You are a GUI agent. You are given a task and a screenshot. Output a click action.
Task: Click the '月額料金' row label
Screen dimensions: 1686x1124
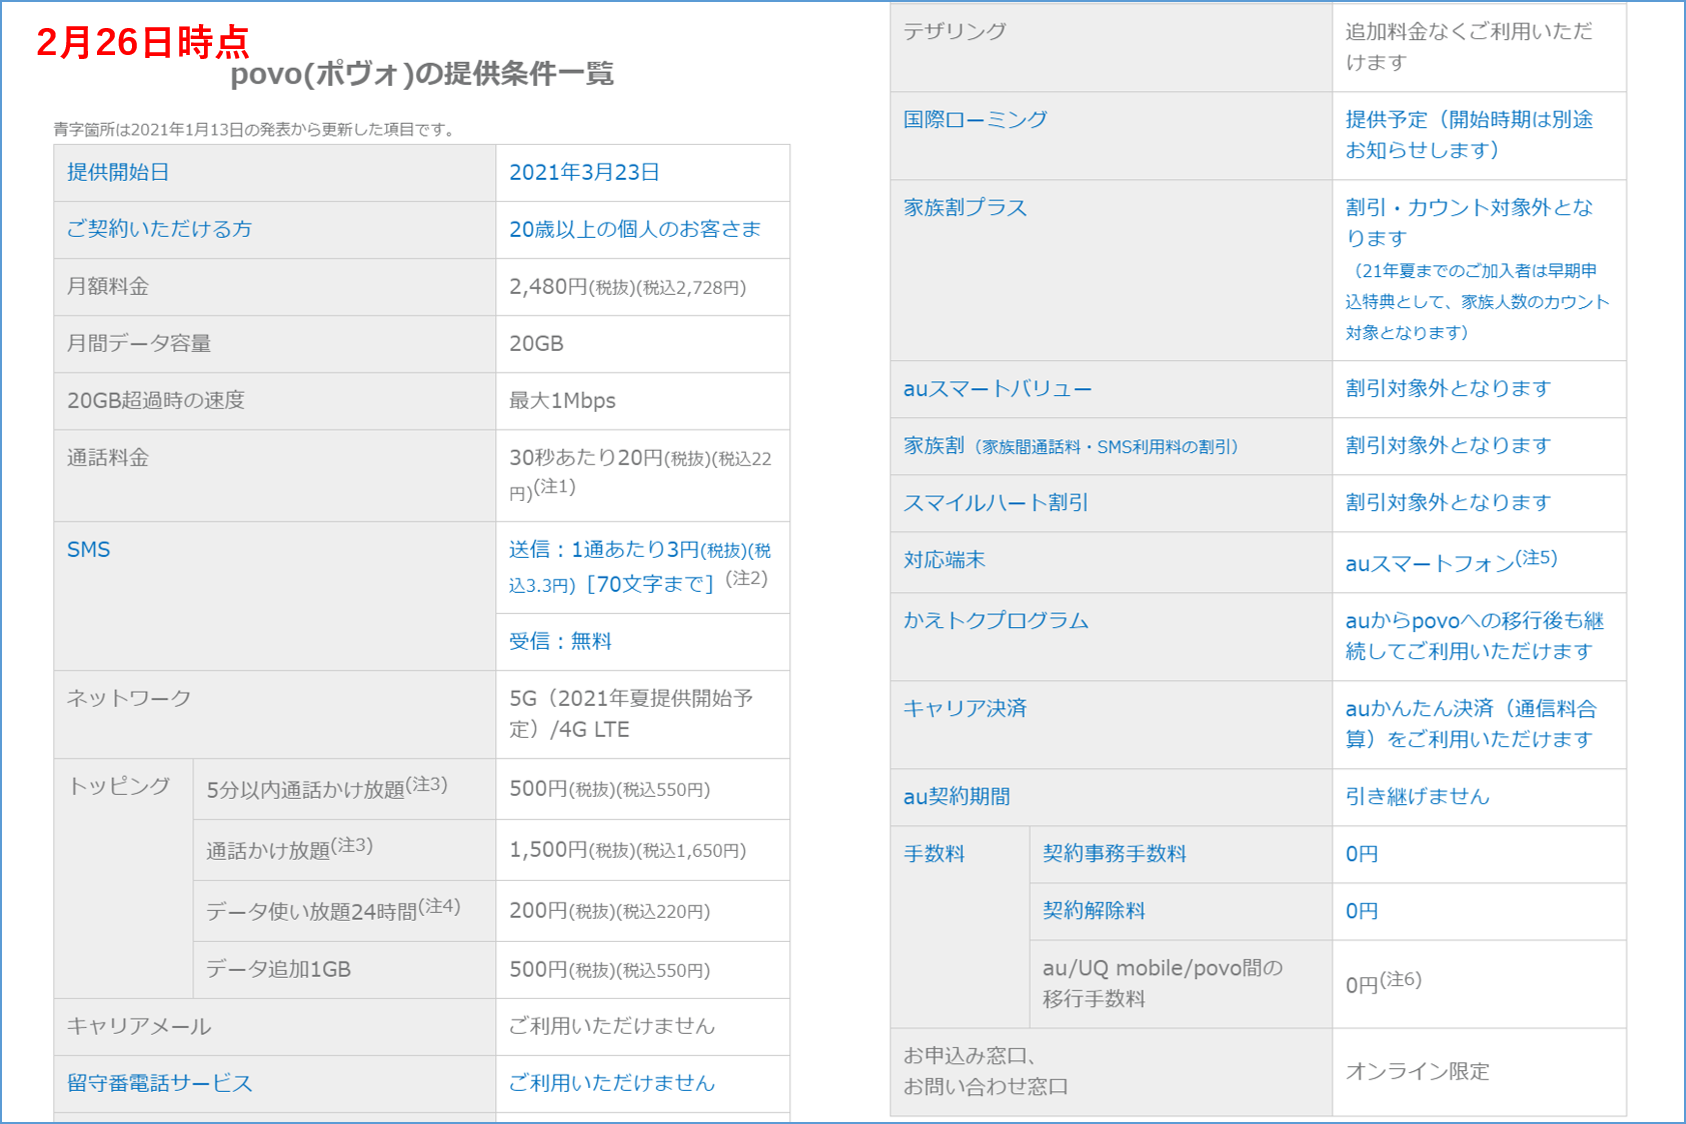(x=108, y=286)
